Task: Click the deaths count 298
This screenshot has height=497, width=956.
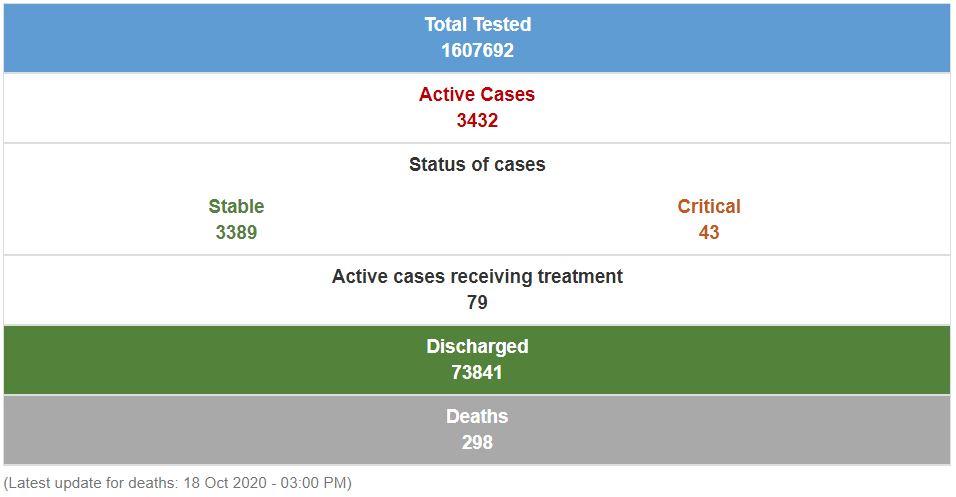Action: tap(477, 442)
